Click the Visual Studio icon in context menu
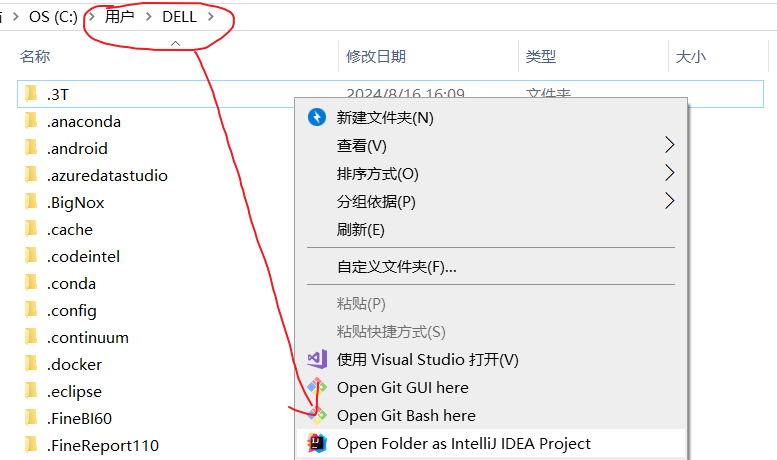This screenshot has height=460, width=777. pyautogui.click(x=317, y=359)
